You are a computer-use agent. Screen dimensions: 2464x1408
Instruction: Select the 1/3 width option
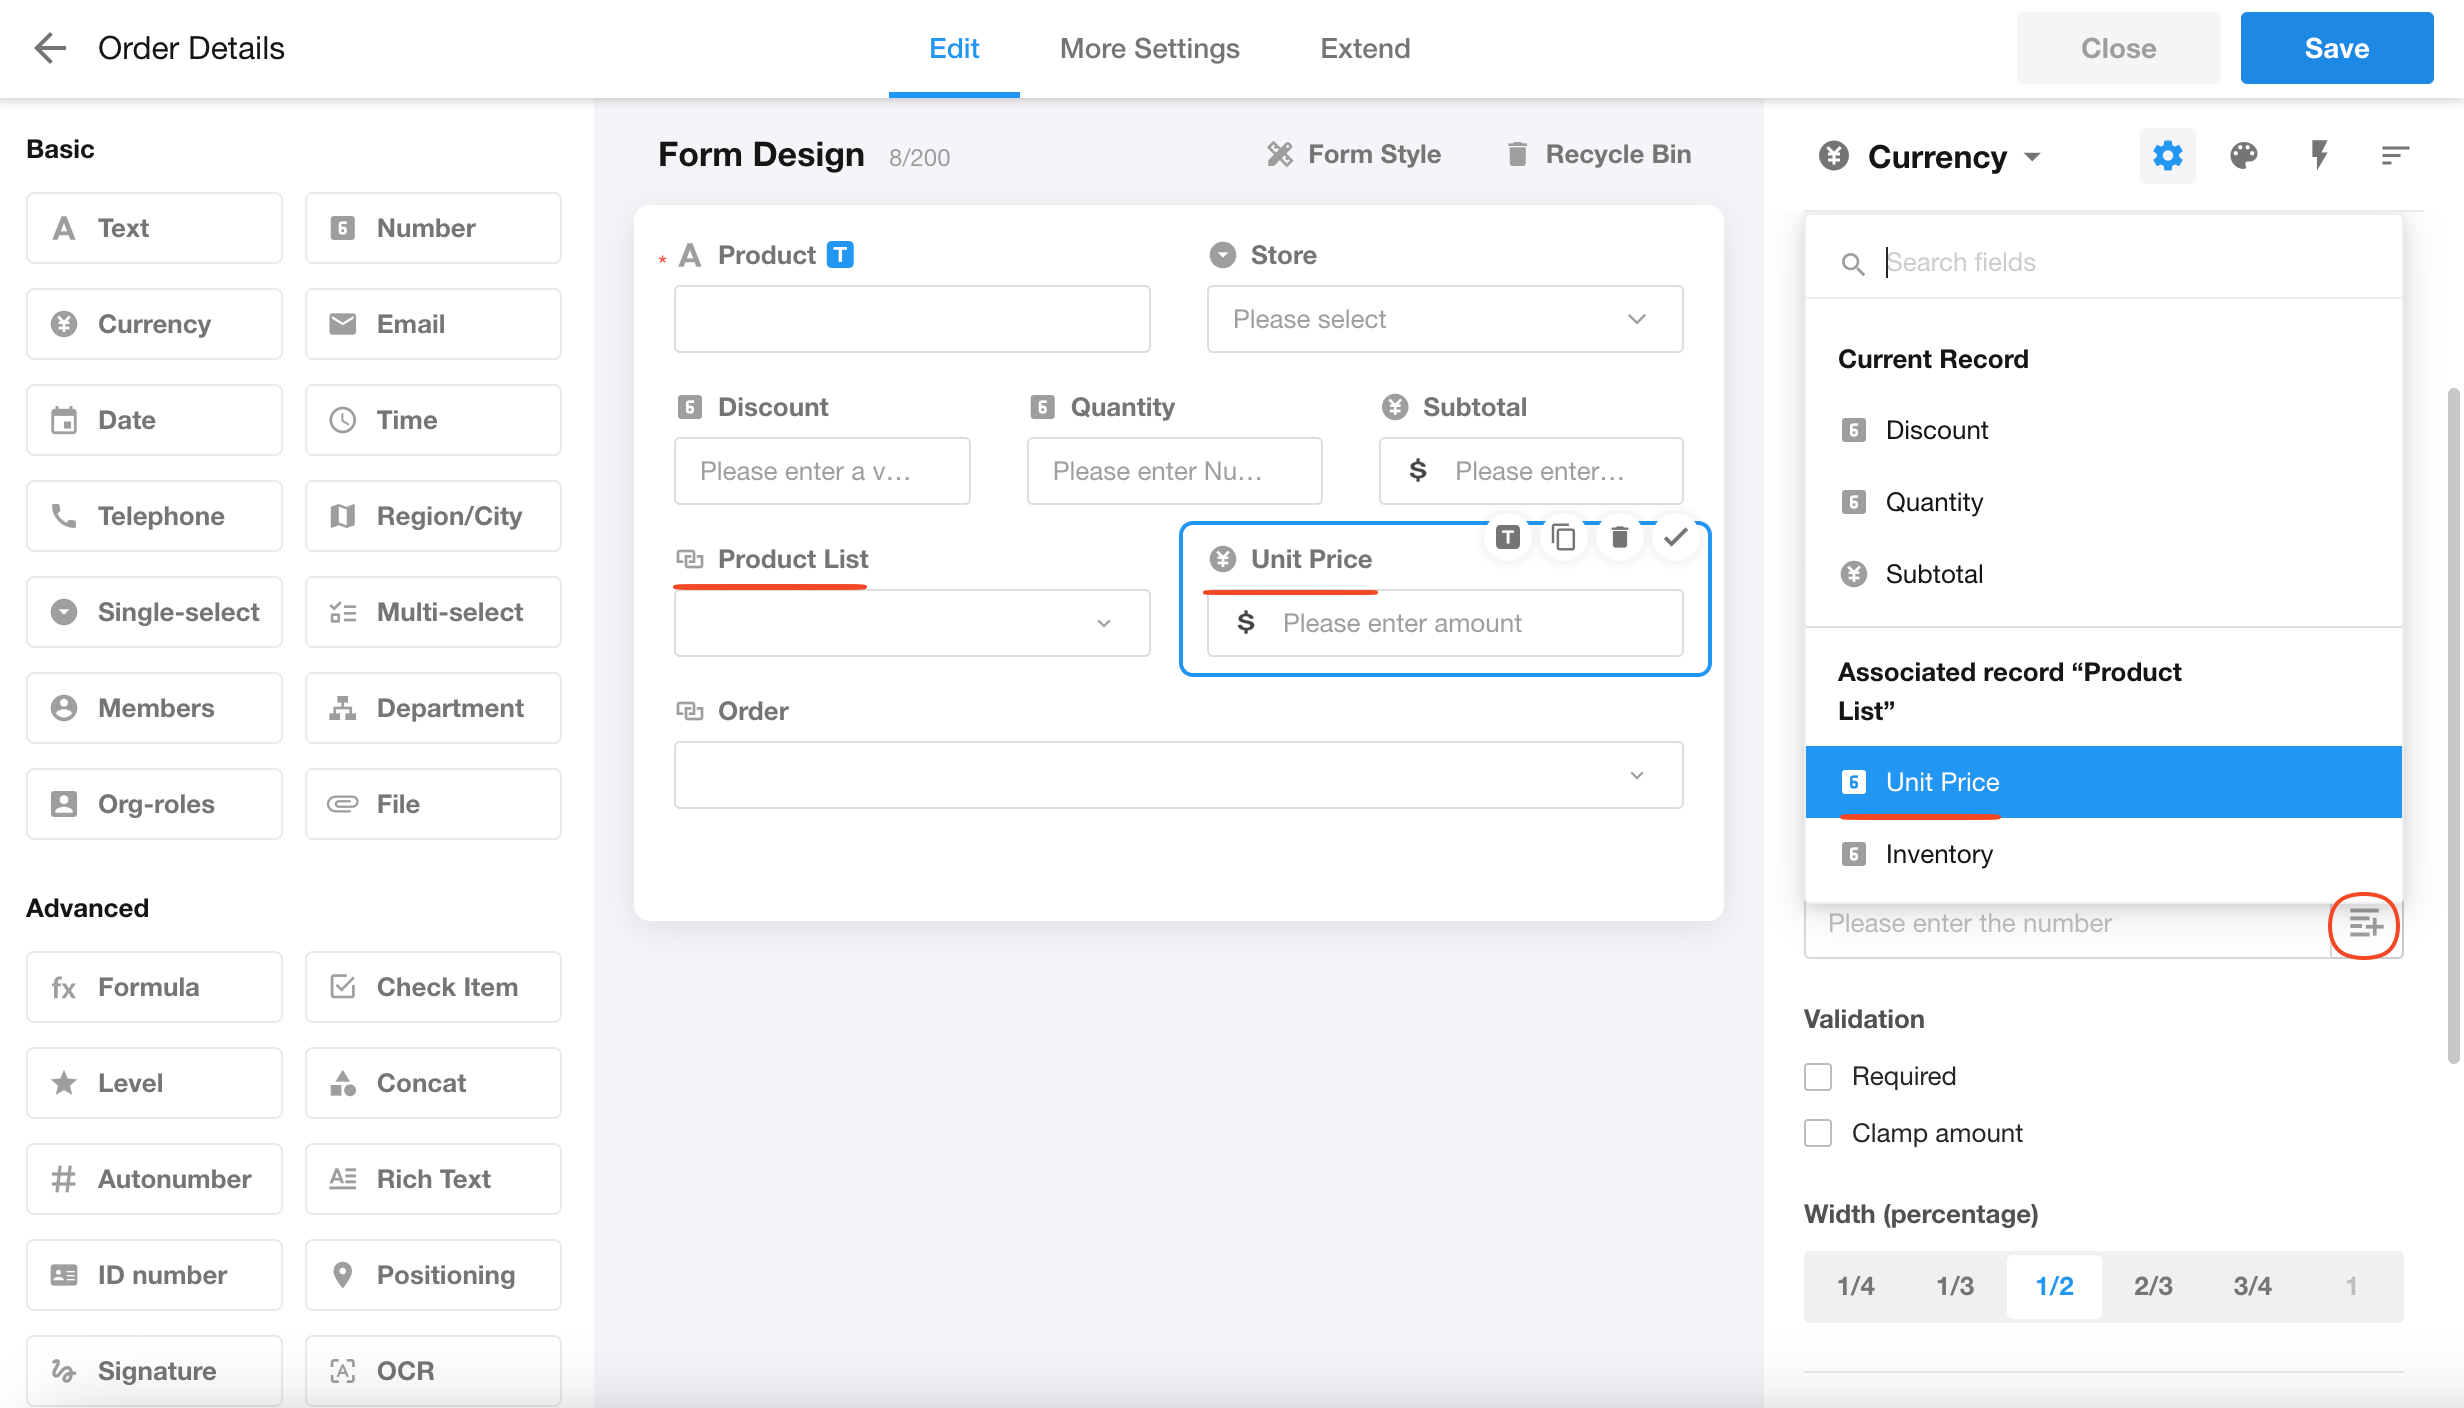click(1955, 1286)
